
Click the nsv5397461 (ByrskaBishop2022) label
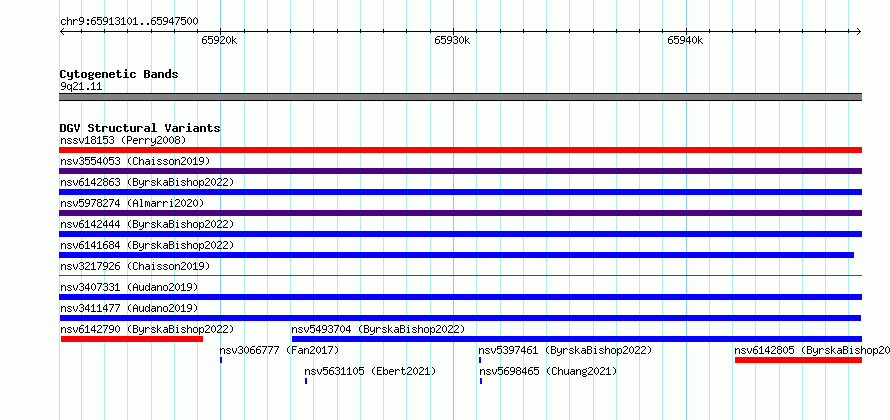(x=565, y=350)
